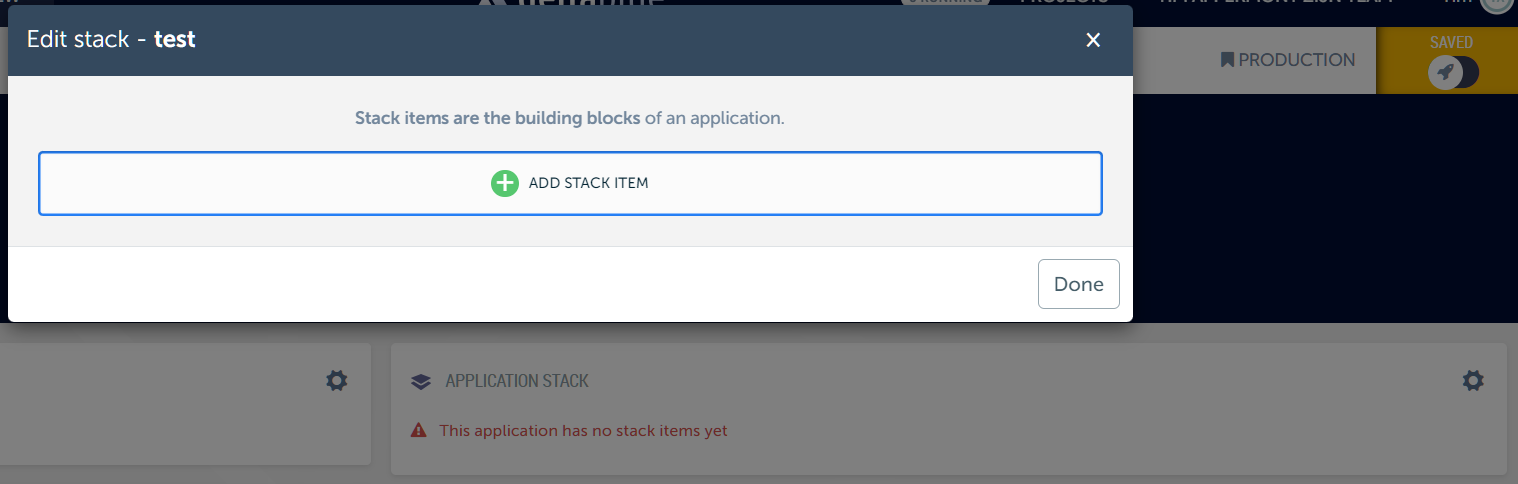The width and height of the screenshot is (1518, 484).
Task: Open the Application Stack gear settings
Action: pos(1472,381)
